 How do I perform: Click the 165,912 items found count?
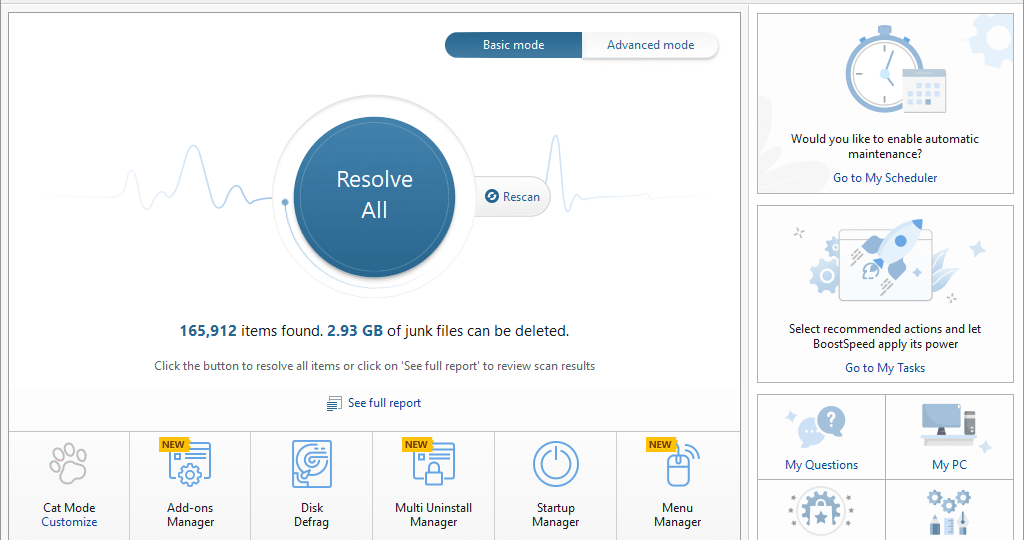click(x=208, y=331)
